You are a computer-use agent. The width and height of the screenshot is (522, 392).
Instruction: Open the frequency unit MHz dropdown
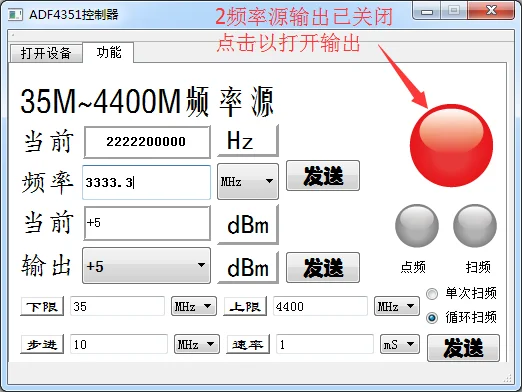[248, 182]
